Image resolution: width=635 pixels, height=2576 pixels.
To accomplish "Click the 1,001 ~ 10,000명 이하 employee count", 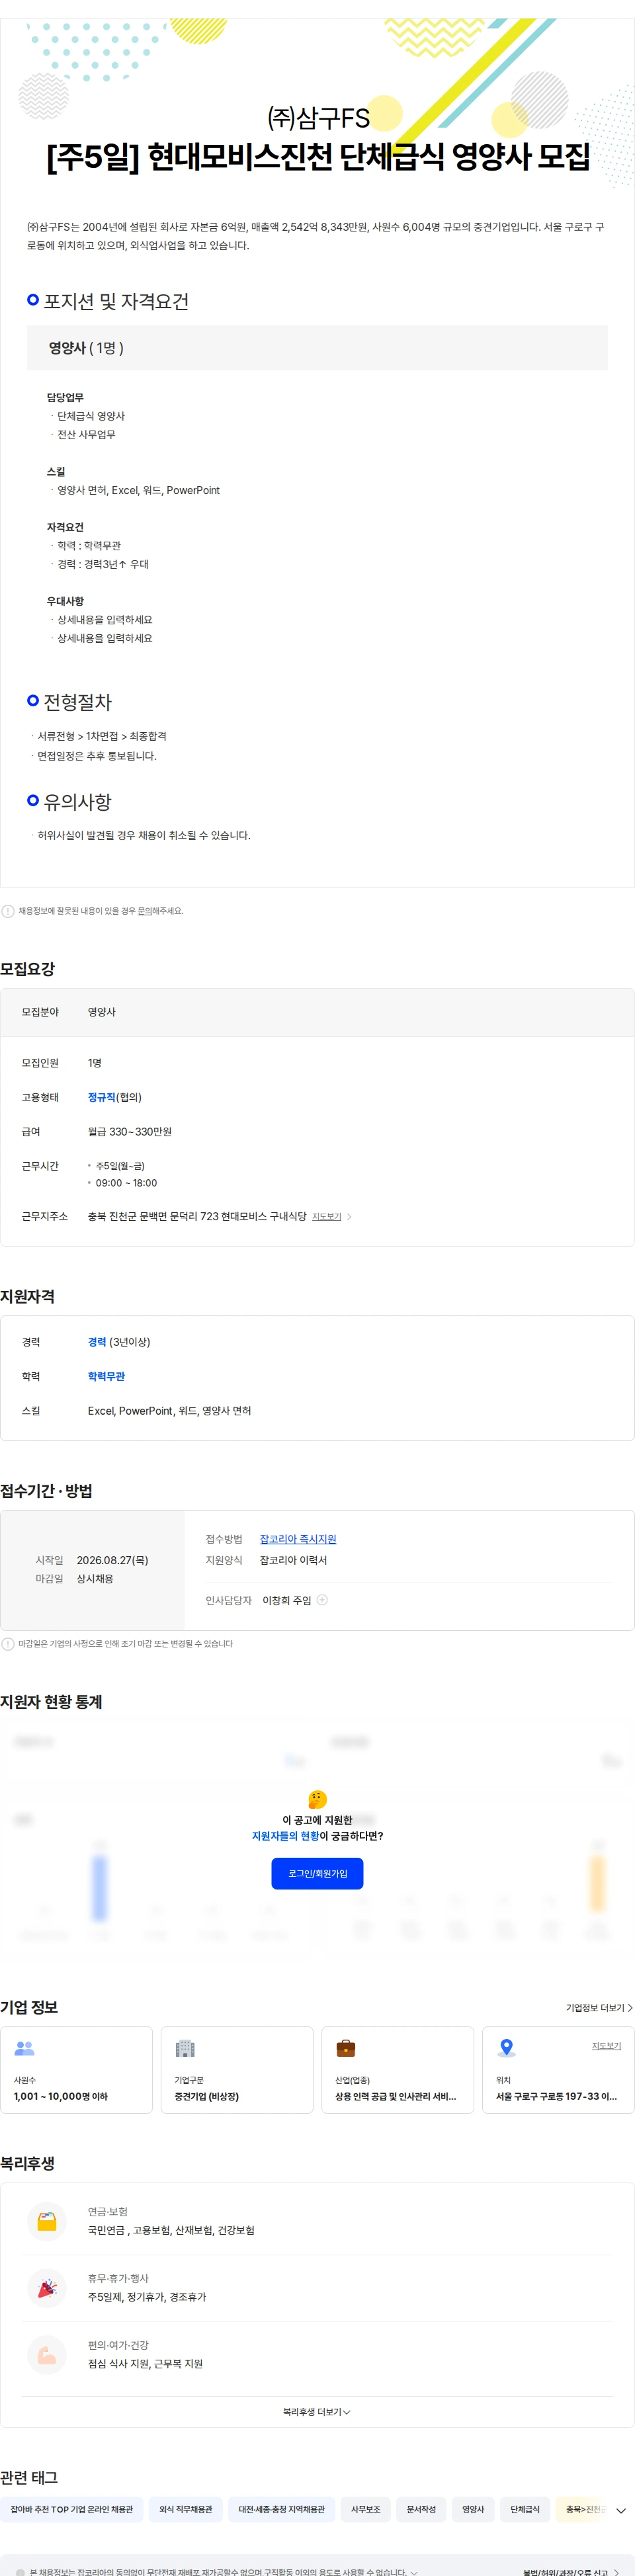I will tap(61, 2096).
